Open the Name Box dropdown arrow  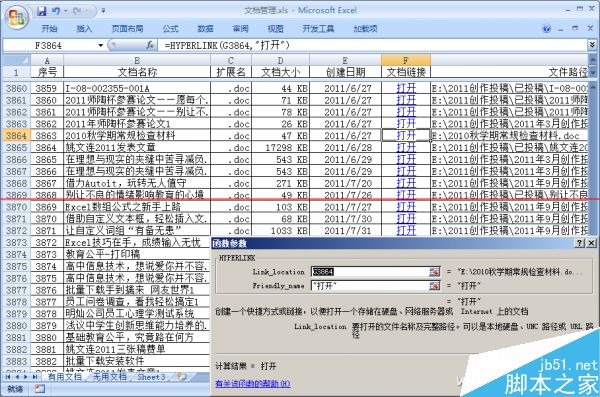click(101, 45)
